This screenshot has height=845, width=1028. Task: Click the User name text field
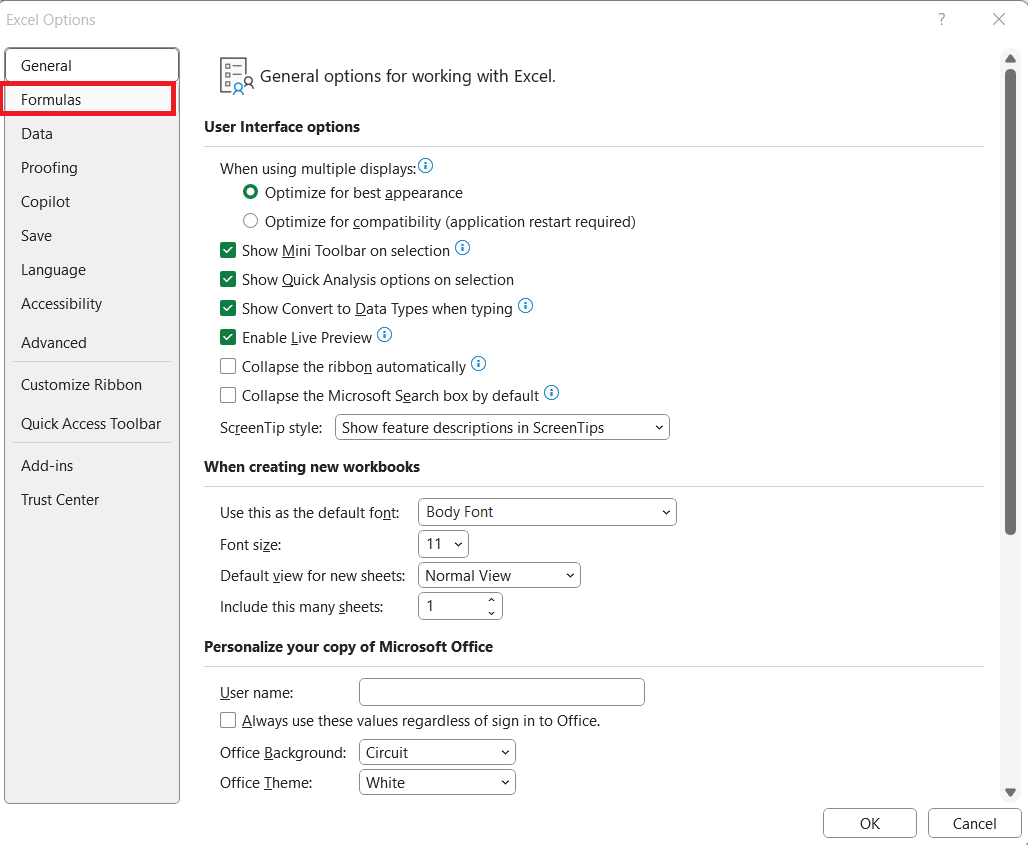point(502,692)
